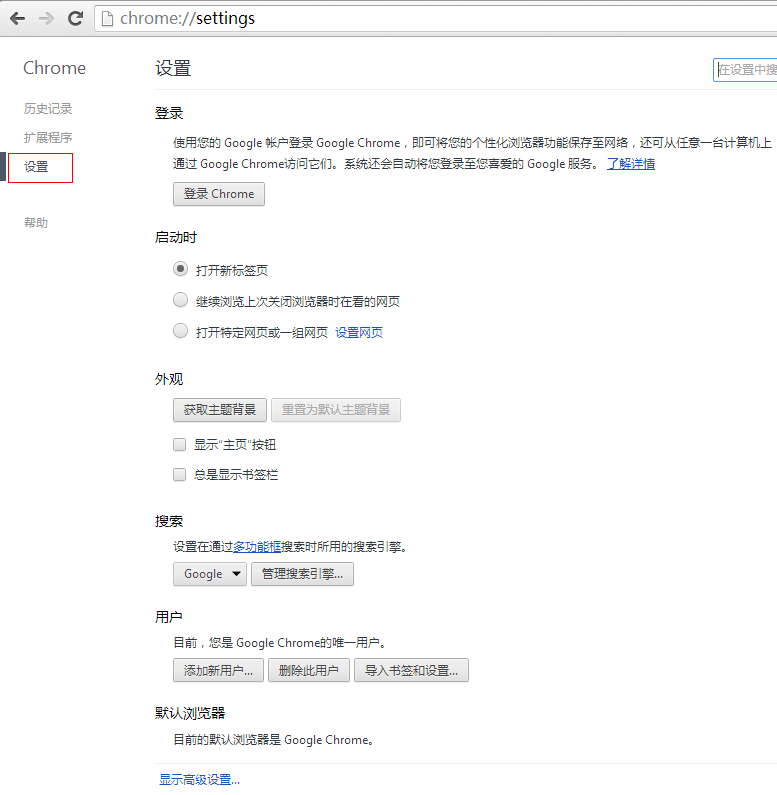Open 历史记录 in the sidebar

(x=48, y=109)
